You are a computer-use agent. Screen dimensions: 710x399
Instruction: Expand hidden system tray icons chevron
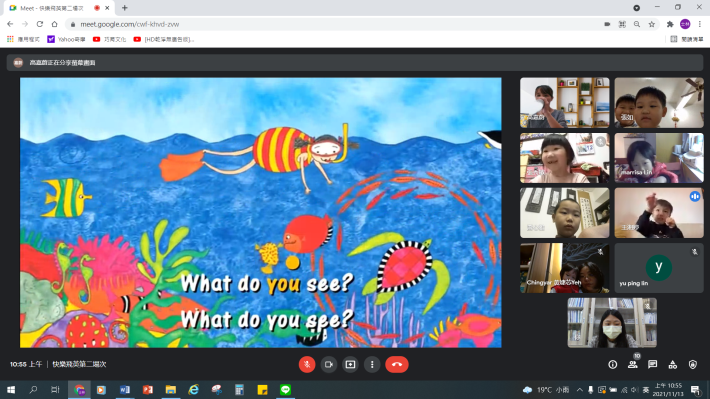(580, 390)
